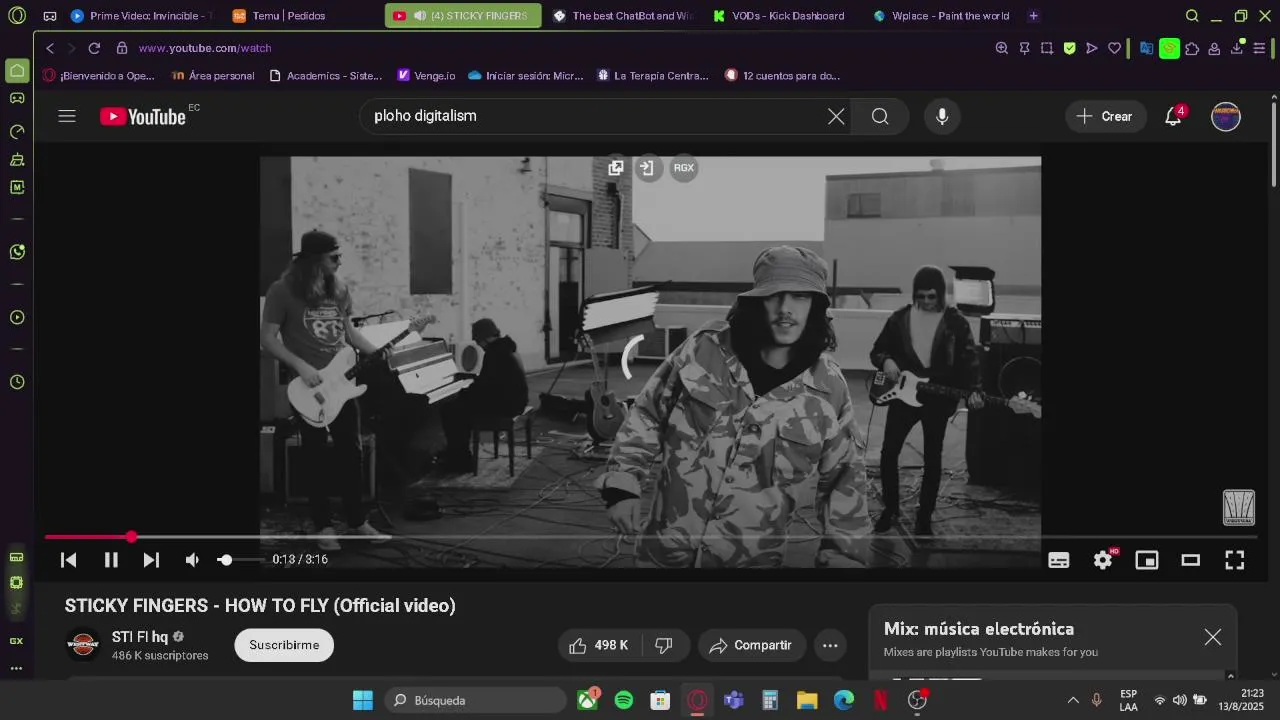Click the address bar URL
The height and width of the screenshot is (720, 1280).
[205, 48]
